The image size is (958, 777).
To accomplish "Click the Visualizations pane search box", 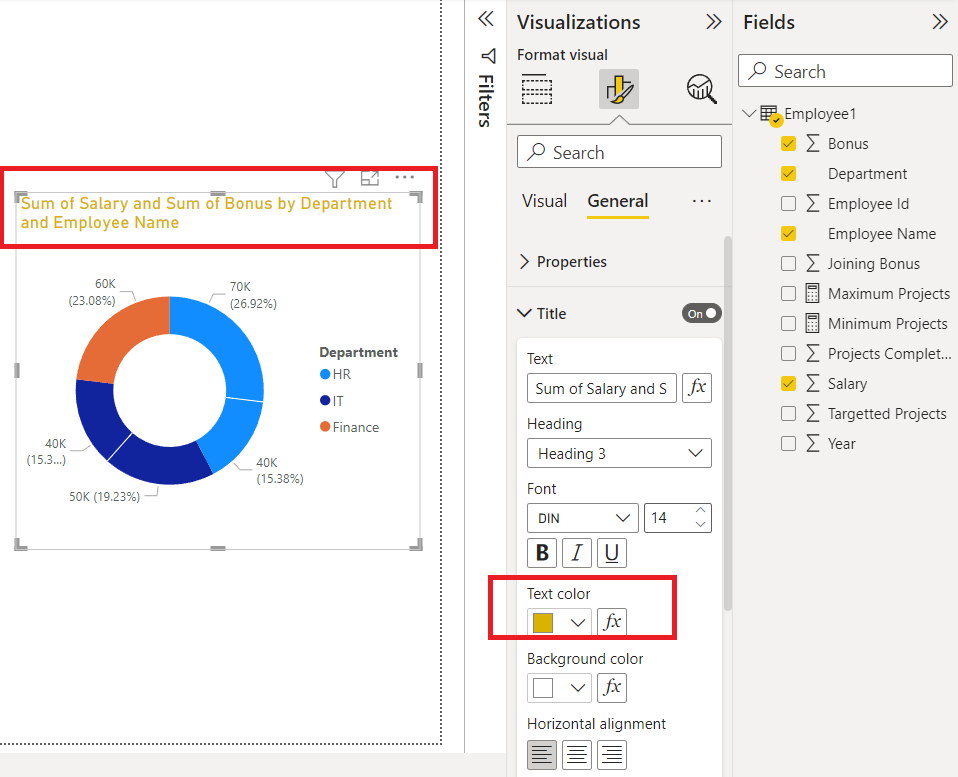I will tap(619, 151).
